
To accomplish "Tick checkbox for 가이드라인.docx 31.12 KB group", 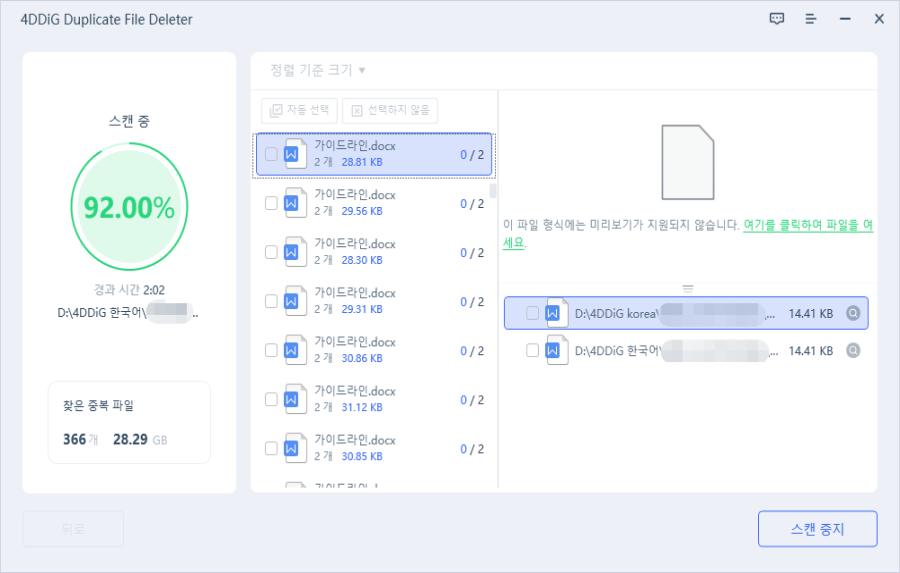I will 271,399.
